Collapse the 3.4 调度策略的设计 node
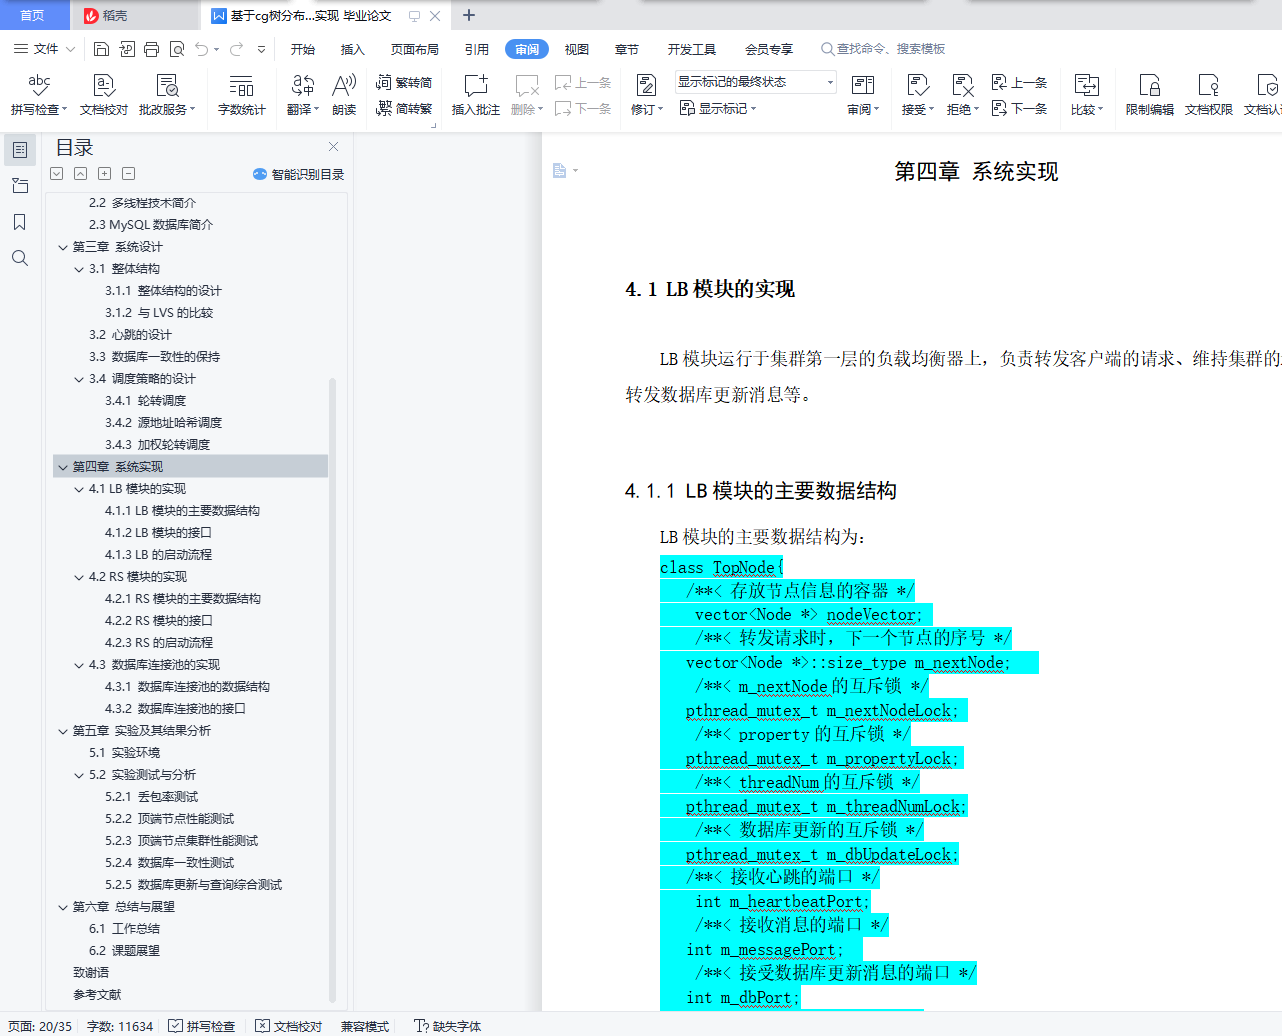Viewport: 1282px width, 1036px height. [79, 379]
